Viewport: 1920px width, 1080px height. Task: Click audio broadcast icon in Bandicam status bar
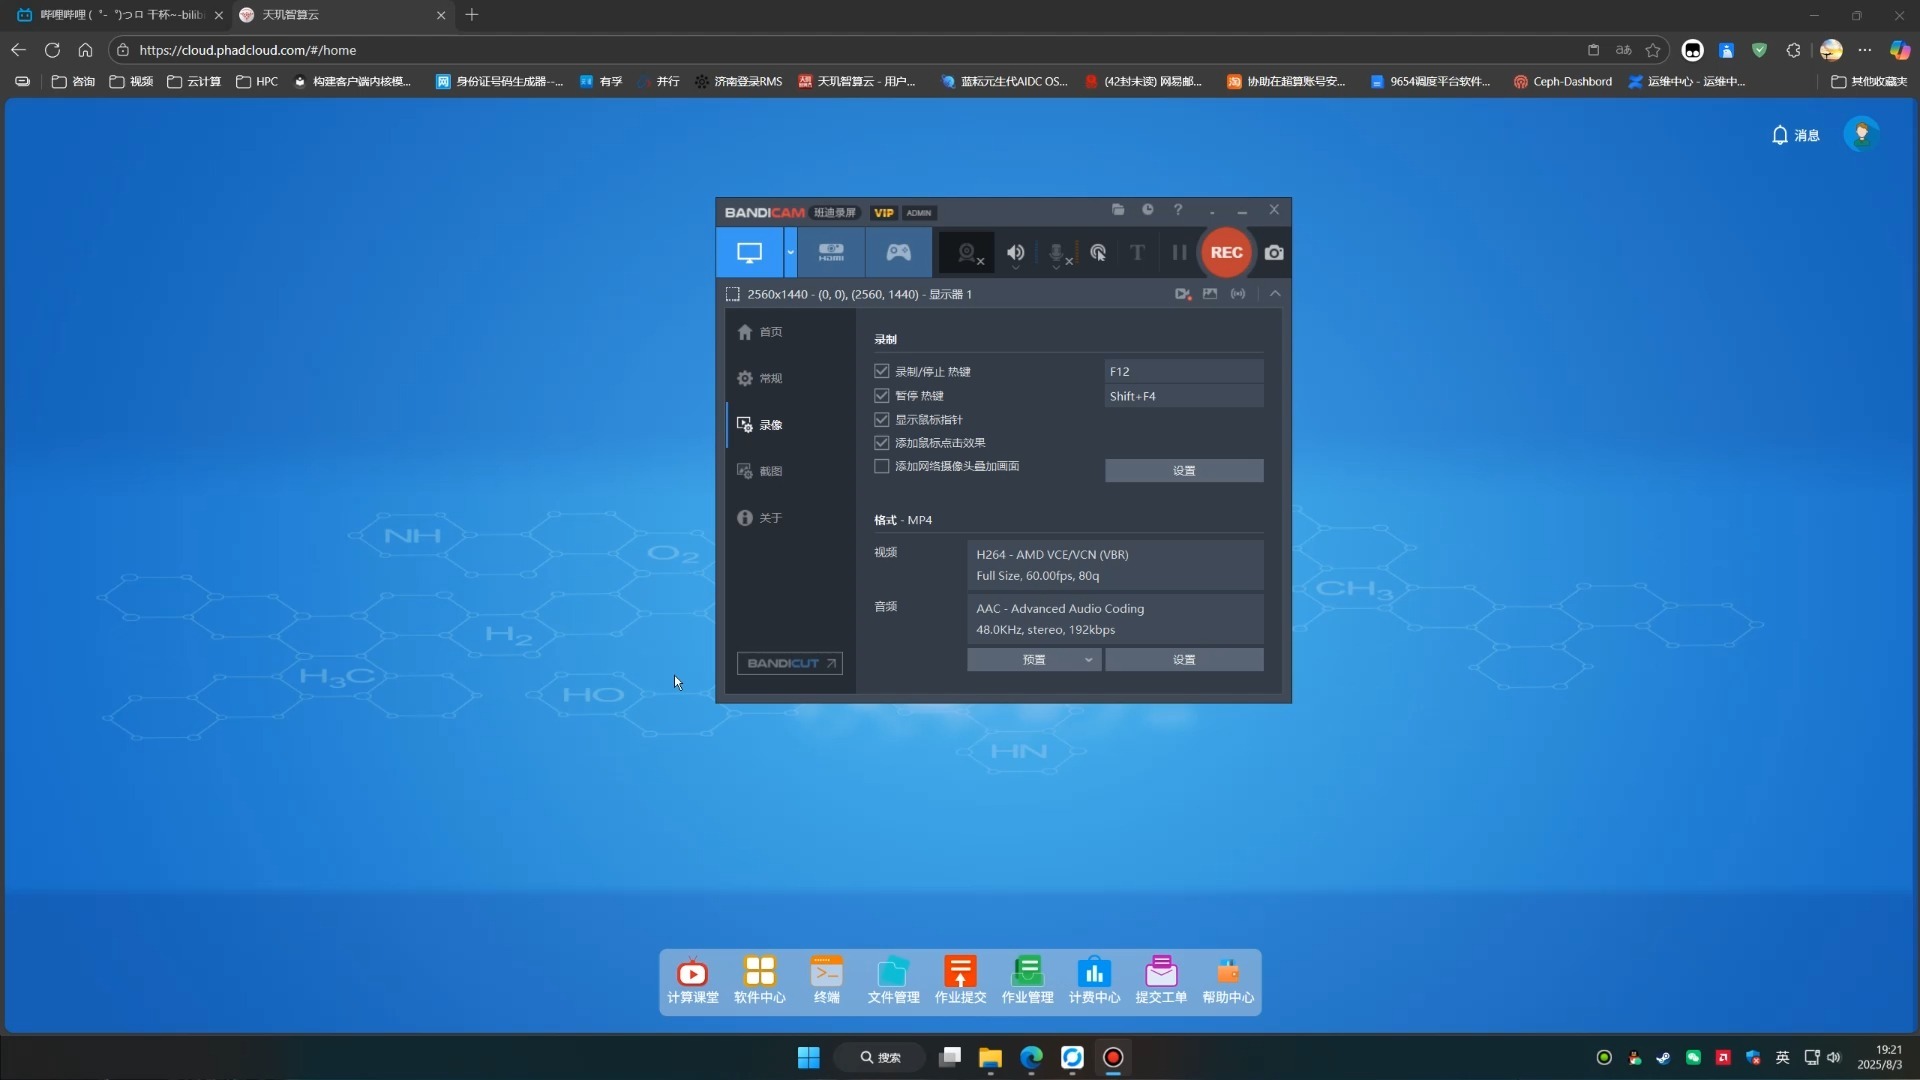tap(1238, 294)
